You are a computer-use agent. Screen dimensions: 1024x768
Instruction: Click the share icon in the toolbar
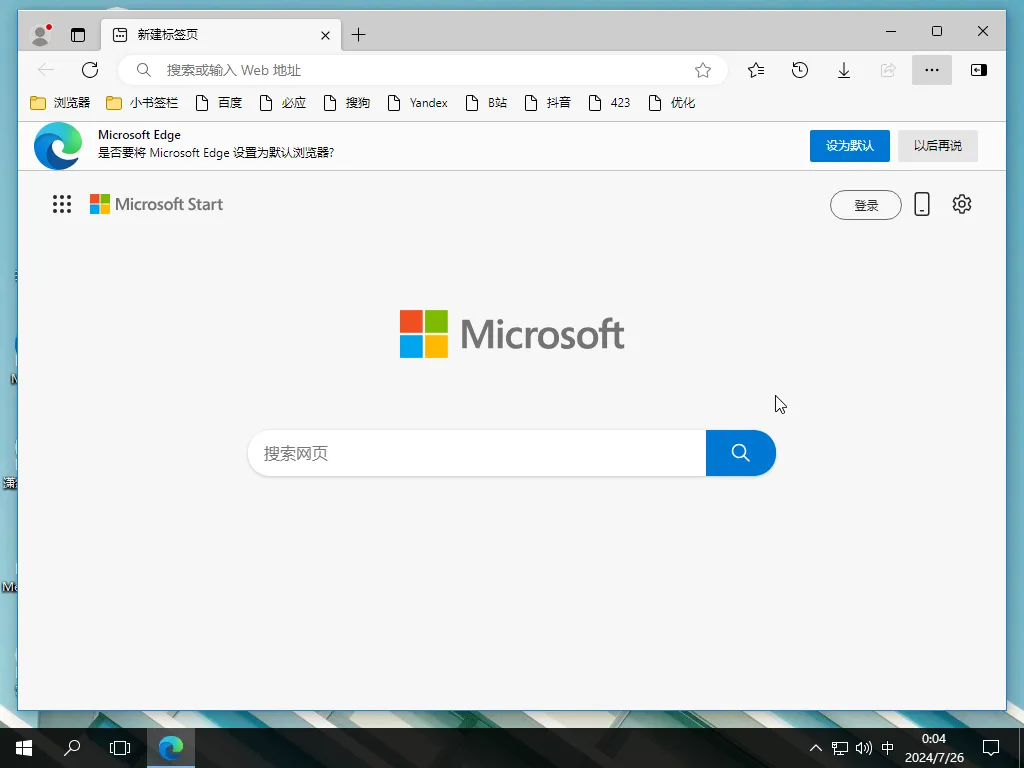887,70
